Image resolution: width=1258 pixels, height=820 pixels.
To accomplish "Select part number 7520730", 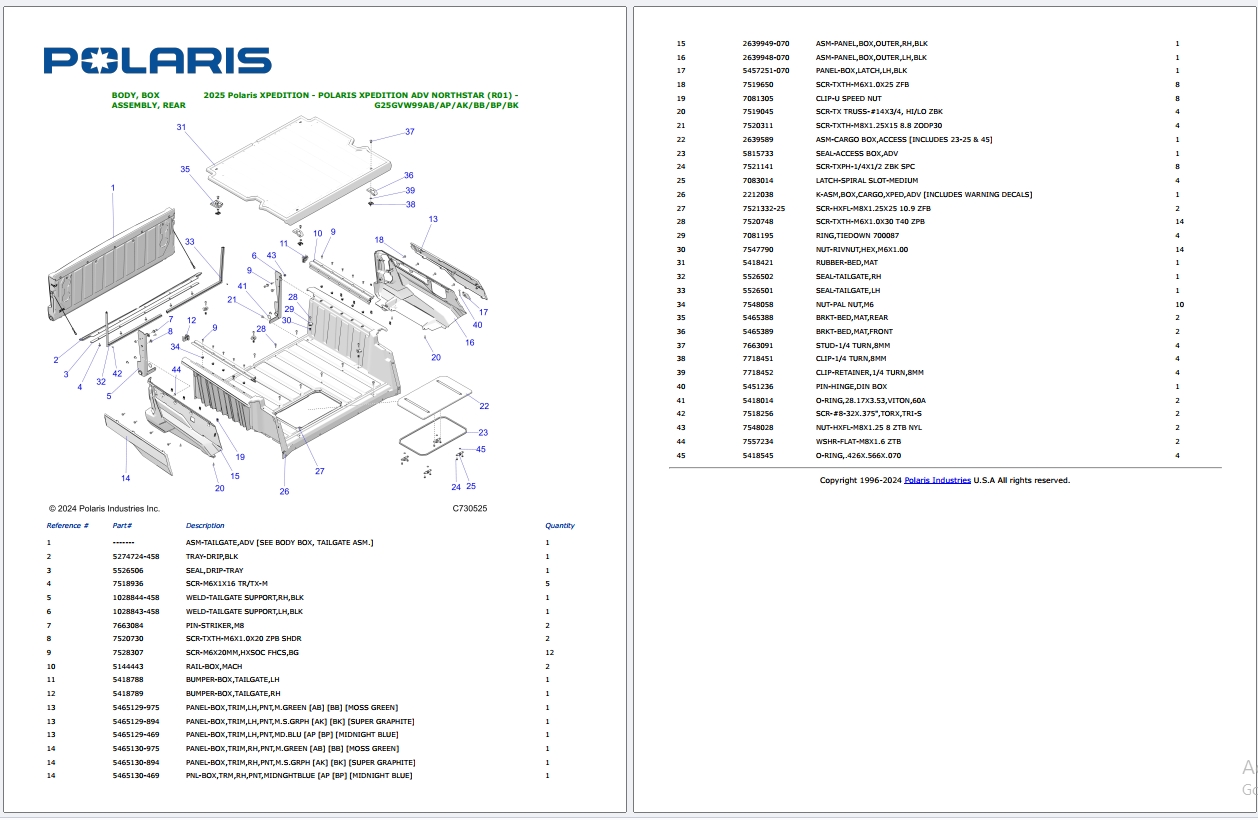I will [x=128, y=638].
